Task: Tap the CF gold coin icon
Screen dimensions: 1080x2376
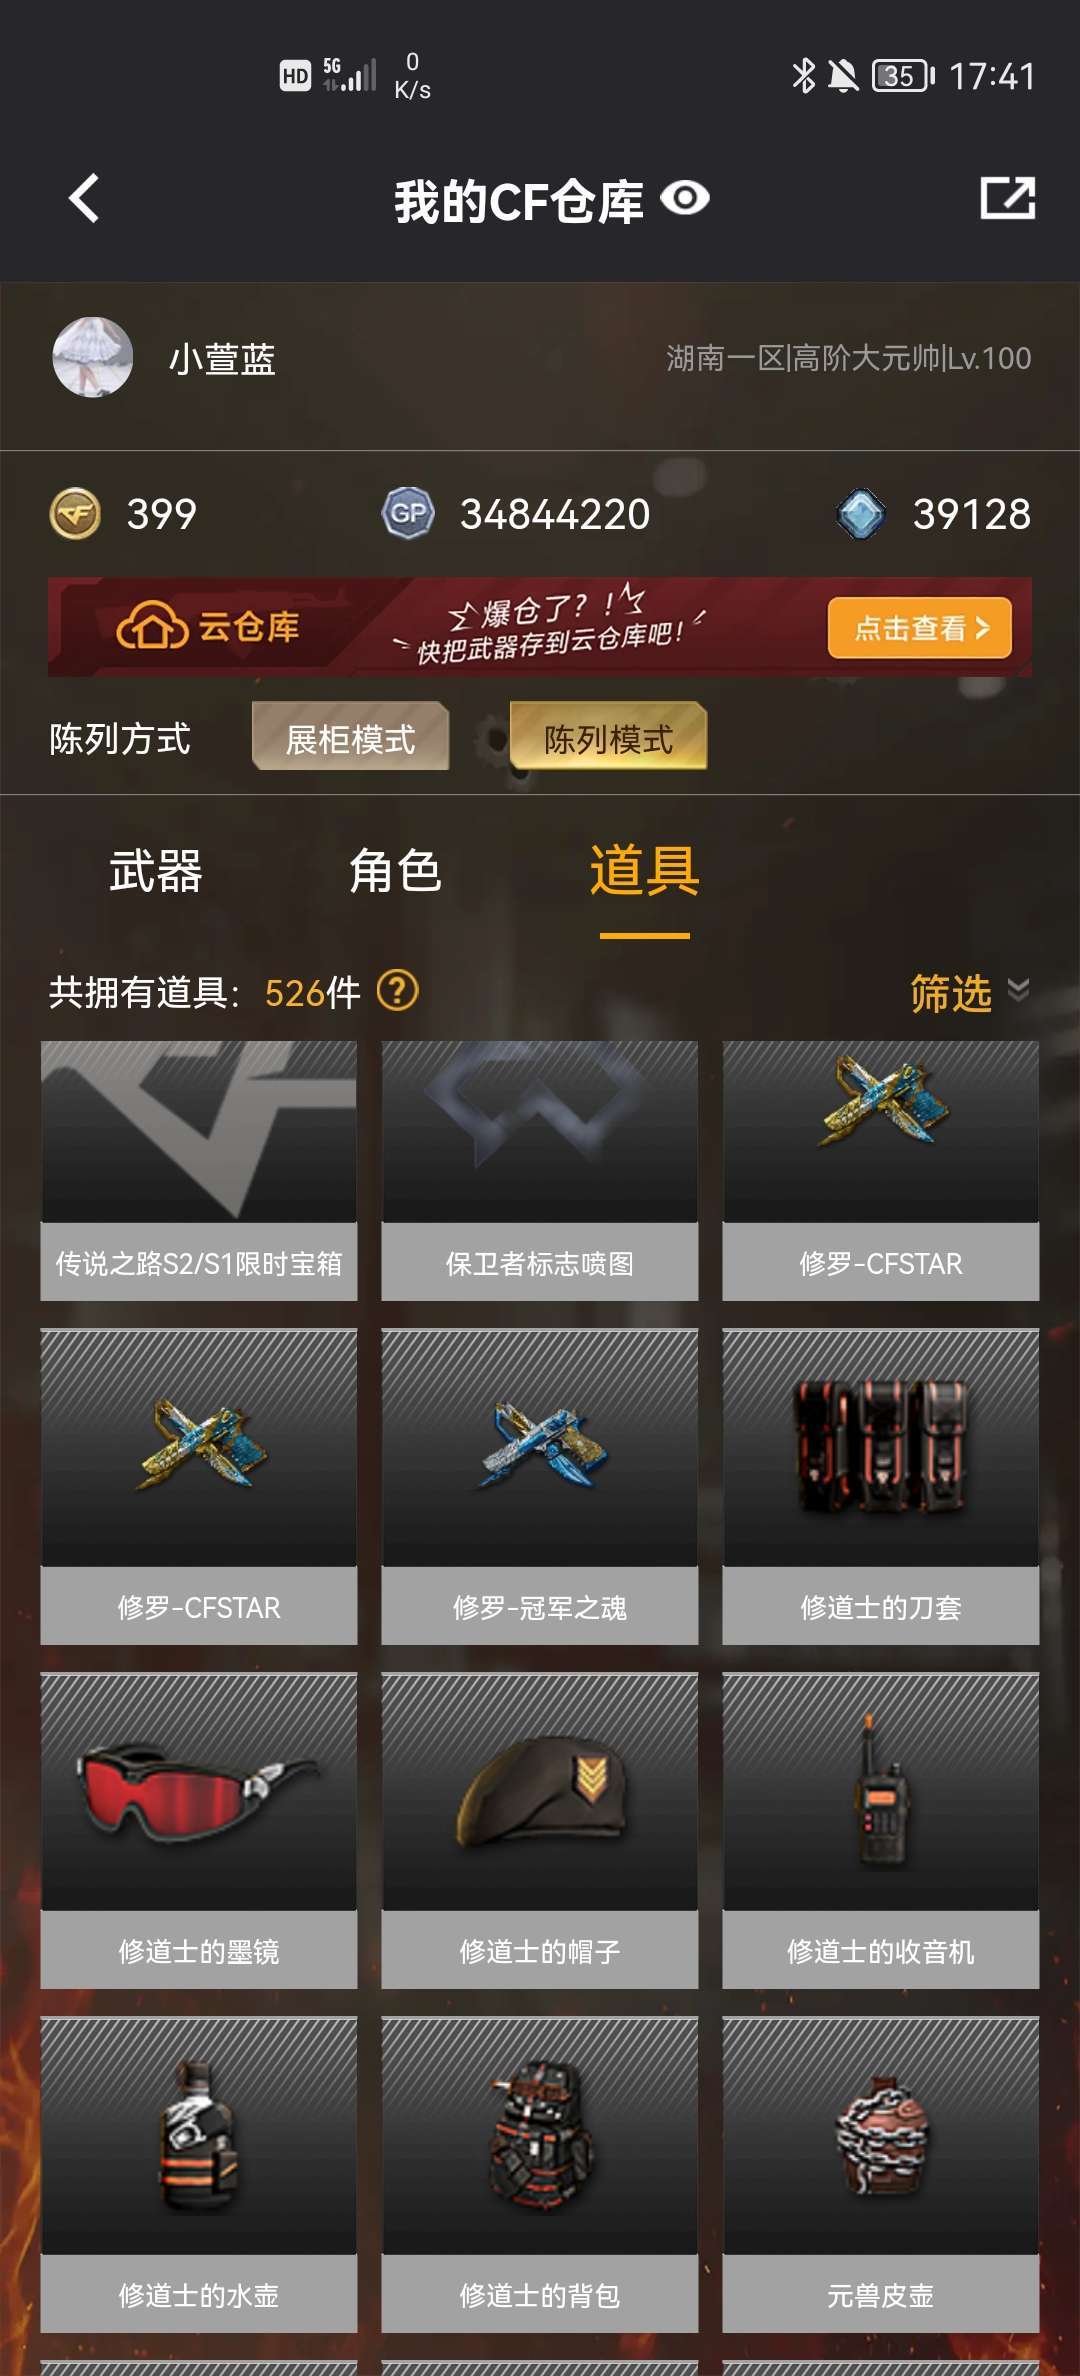Action: click(75, 514)
